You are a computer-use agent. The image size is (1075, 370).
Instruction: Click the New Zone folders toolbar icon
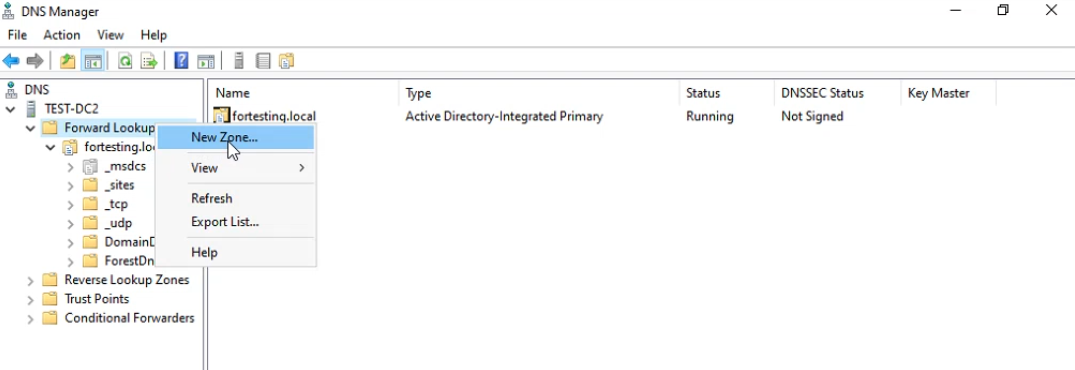click(x=286, y=61)
